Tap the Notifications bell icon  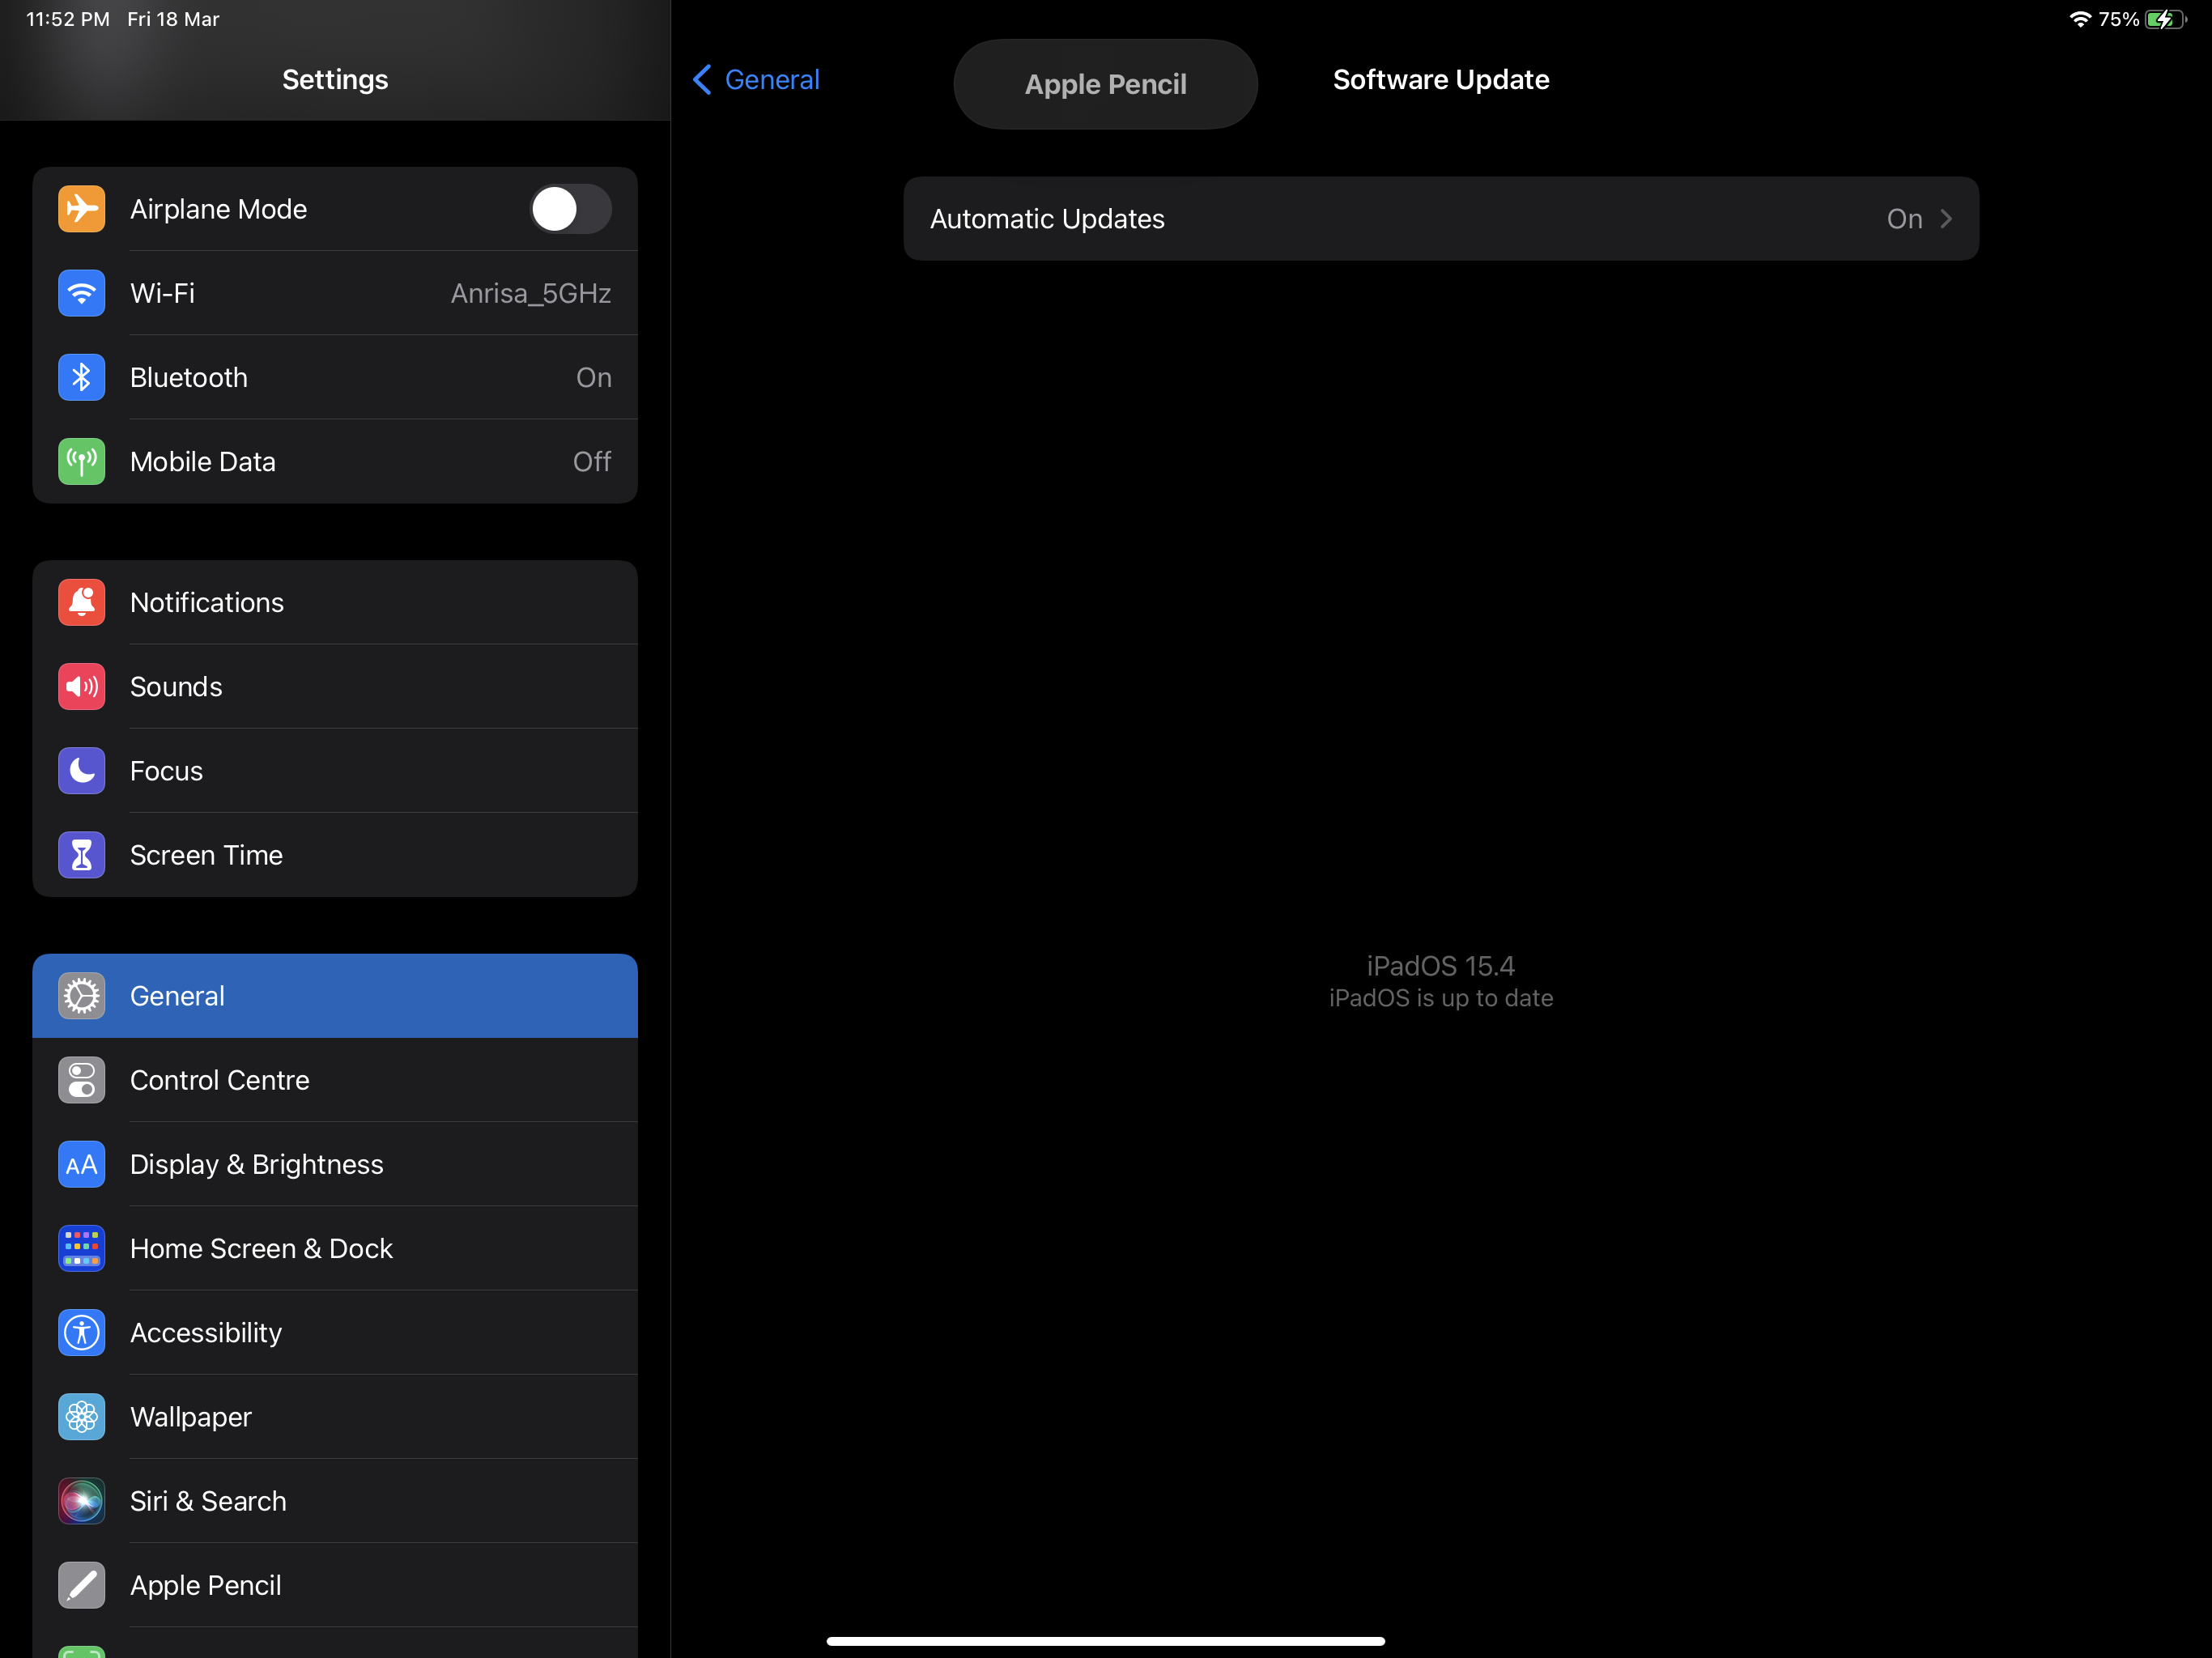coord(81,602)
